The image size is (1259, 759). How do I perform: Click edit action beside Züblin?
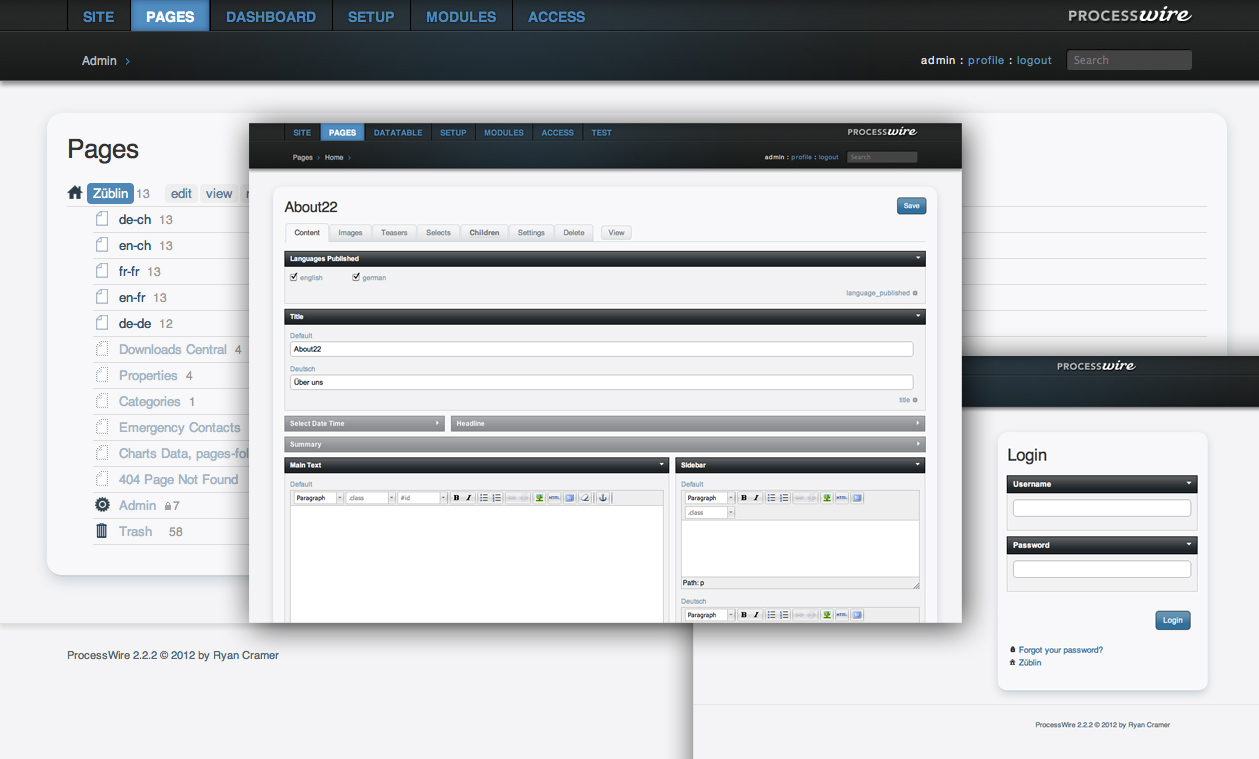[x=181, y=194]
